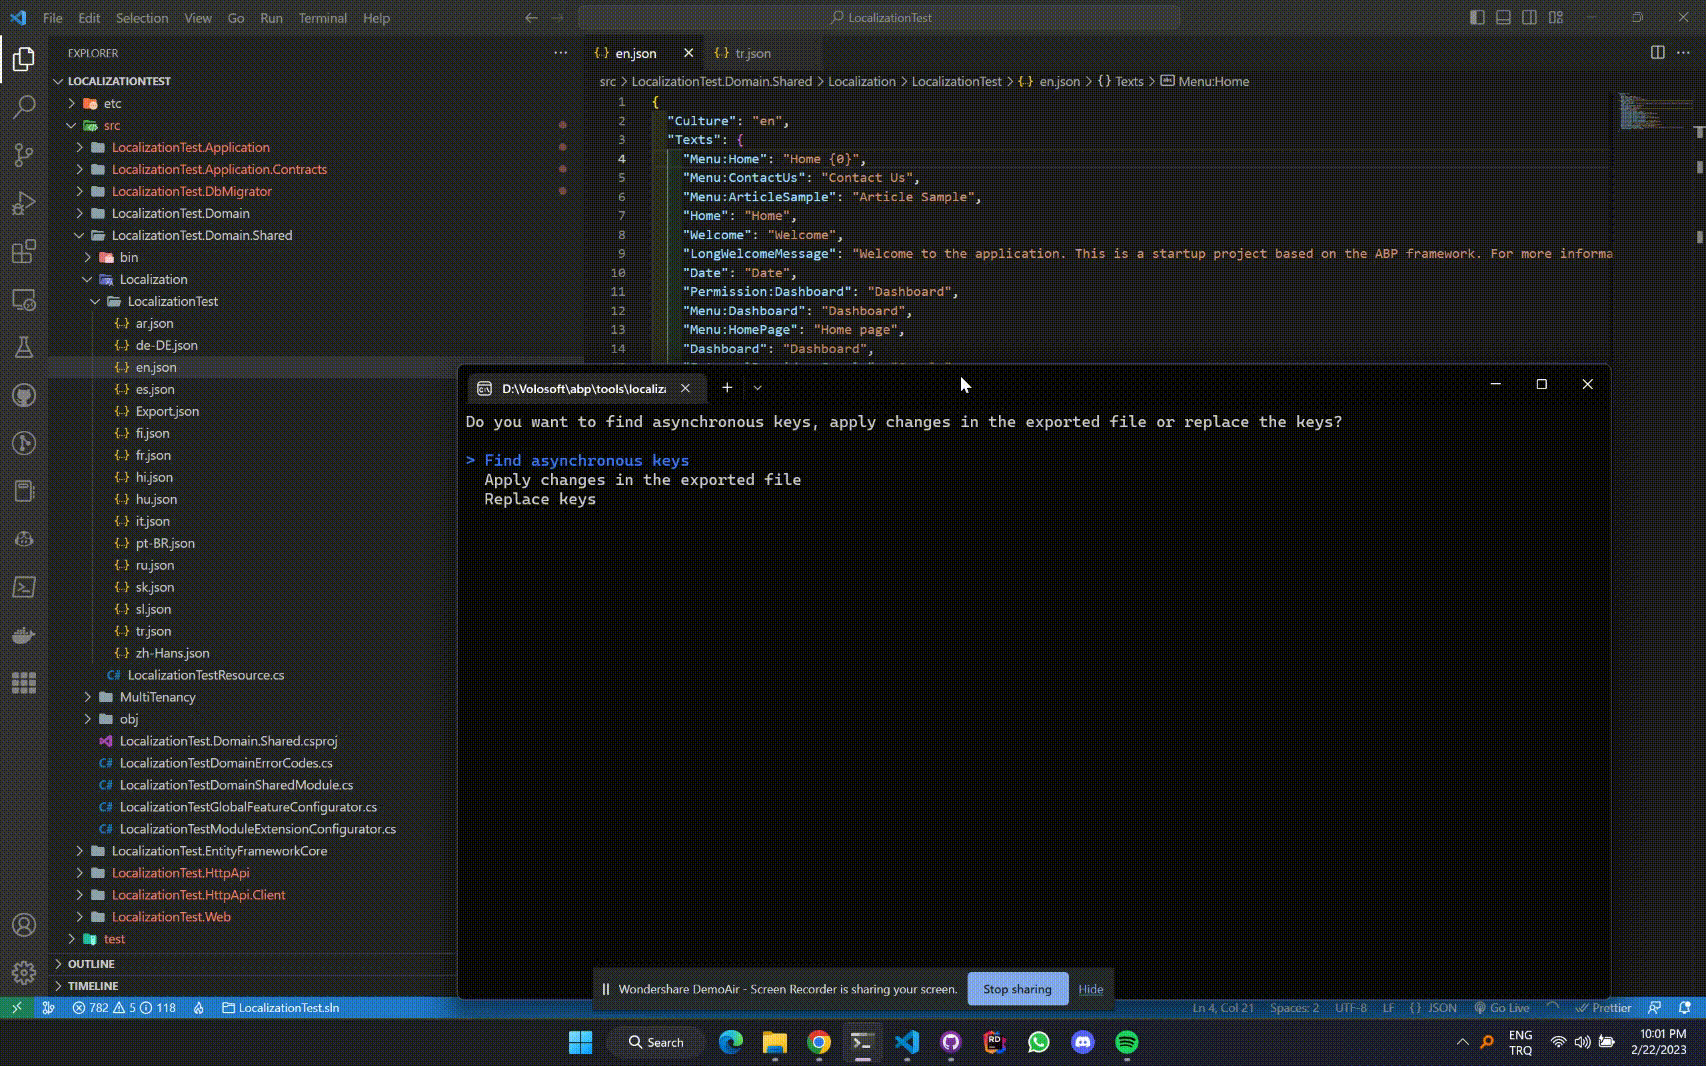Open Source Control view icon
Image resolution: width=1706 pixels, height=1066 pixels.
(24, 155)
